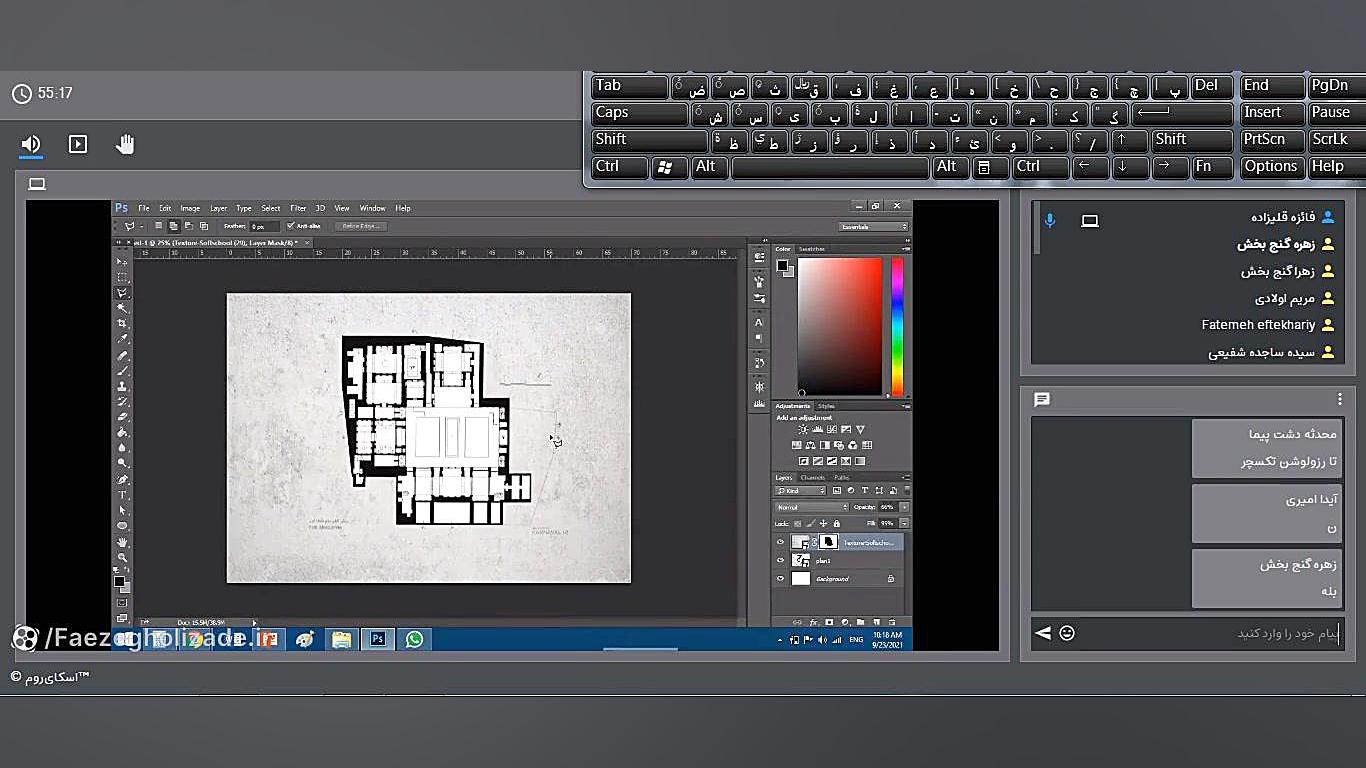Screen dimensions: 1366x768
Task: Click the rainbow hue slider strip
Action: (x=897, y=325)
